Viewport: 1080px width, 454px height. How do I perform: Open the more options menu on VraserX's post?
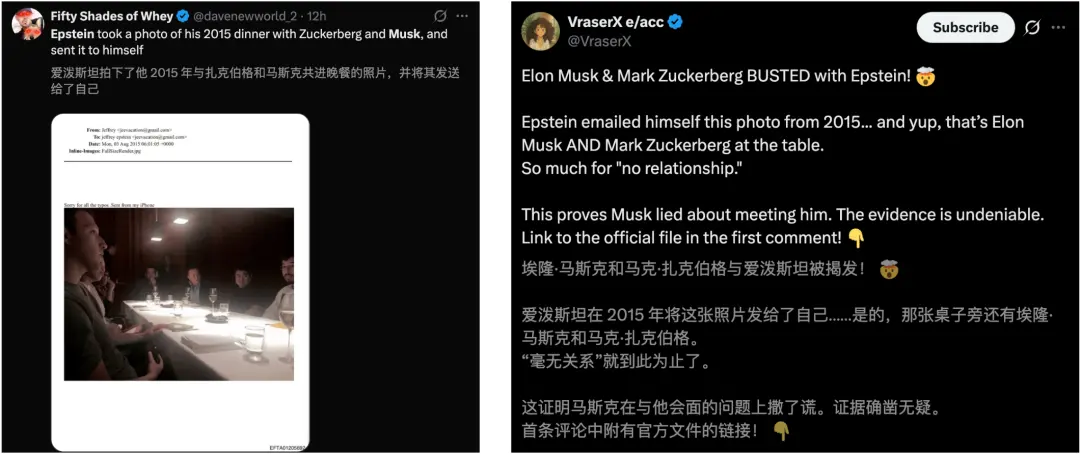click(1060, 27)
